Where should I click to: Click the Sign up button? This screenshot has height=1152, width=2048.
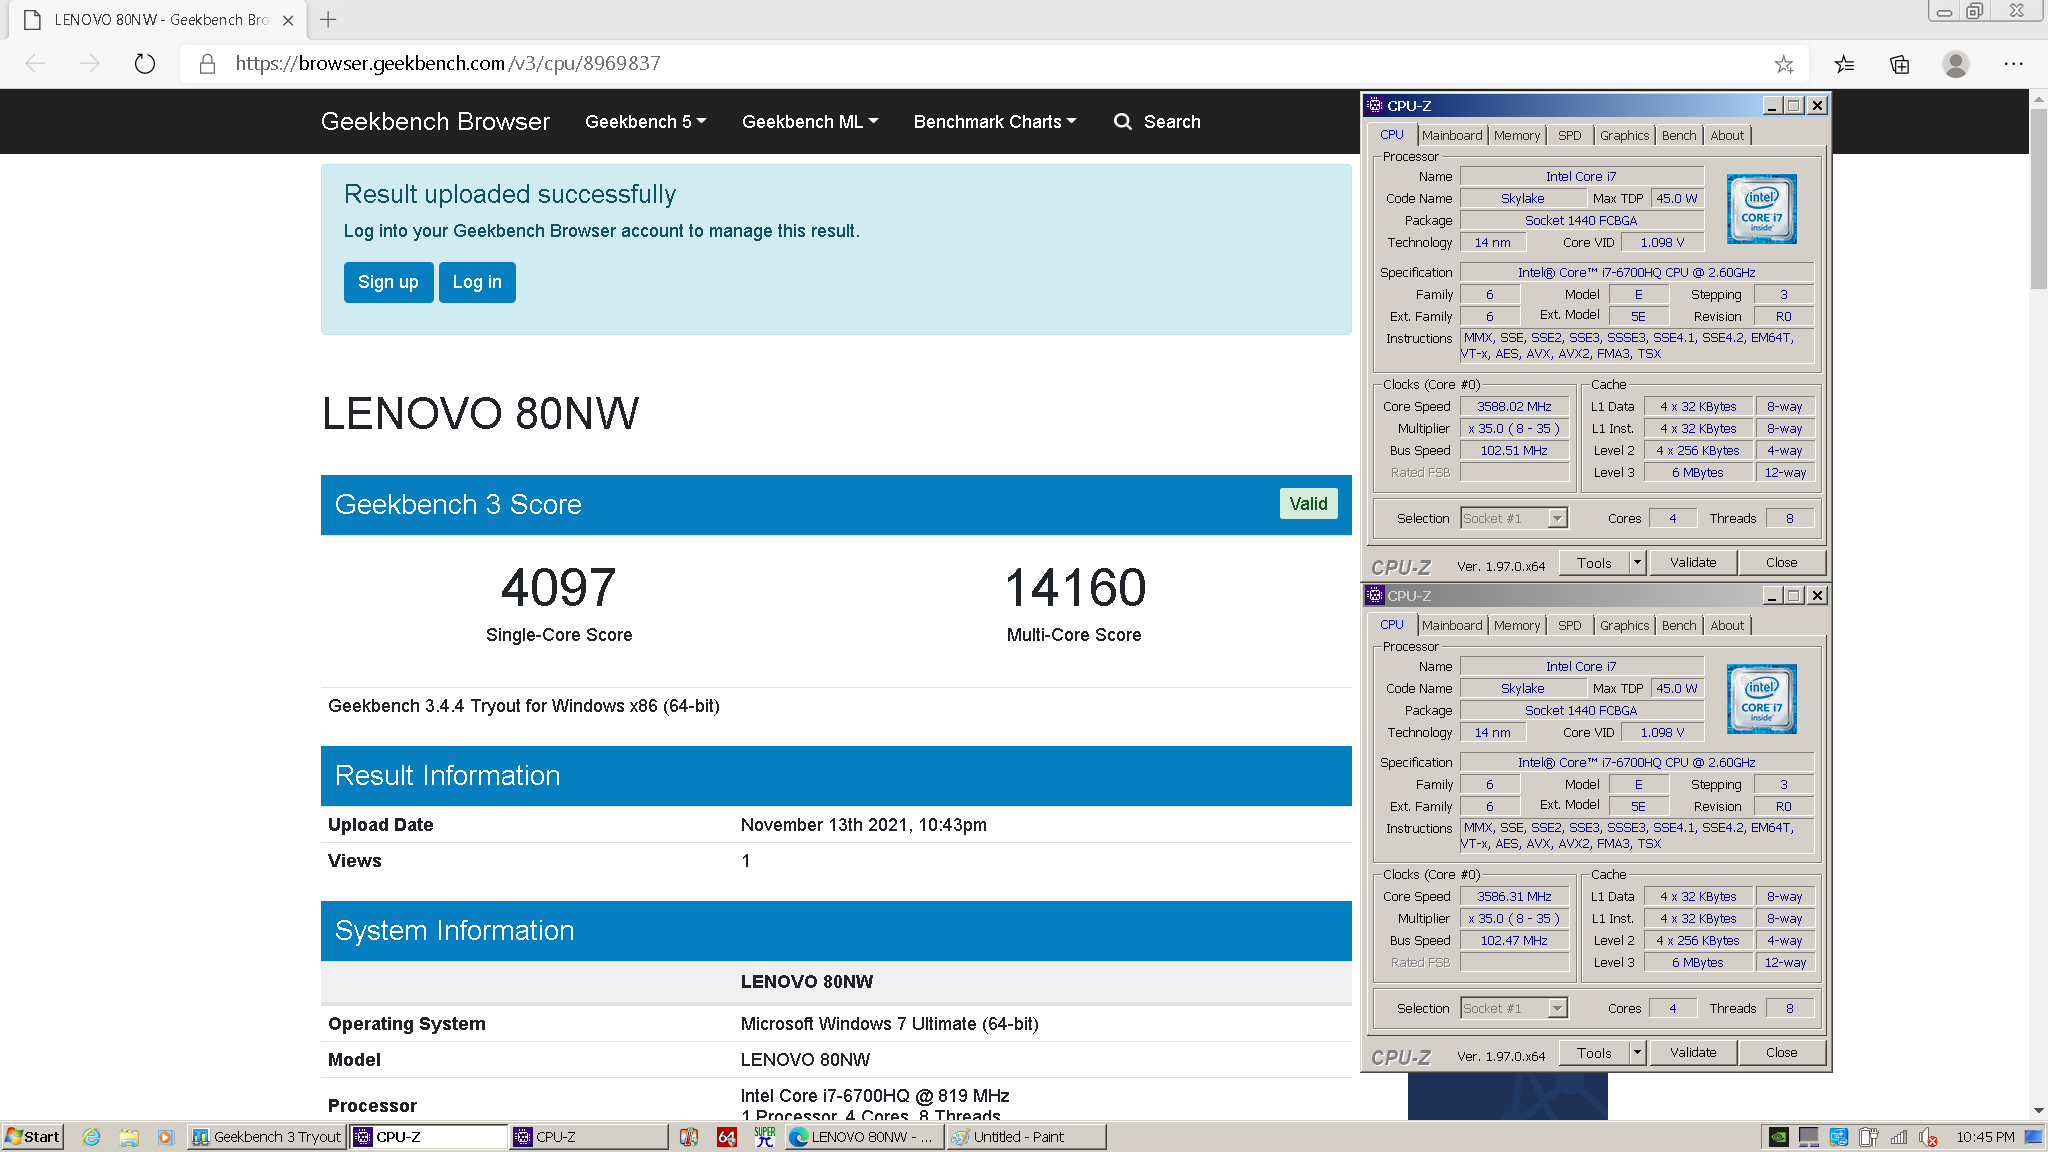pyautogui.click(x=388, y=282)
